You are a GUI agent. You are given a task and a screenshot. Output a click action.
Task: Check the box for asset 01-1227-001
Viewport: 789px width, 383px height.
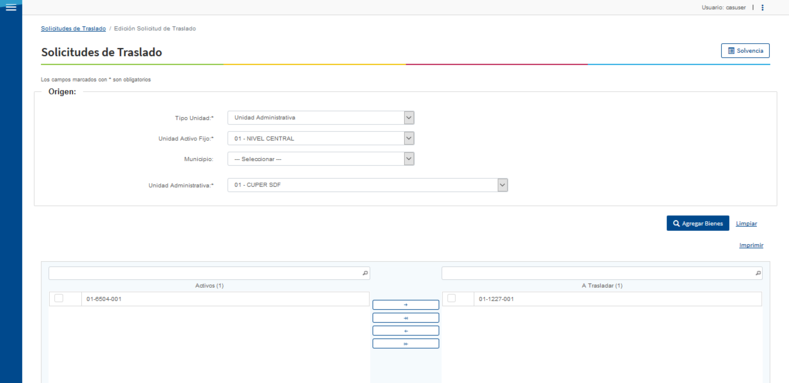click(x=451, y=298)
